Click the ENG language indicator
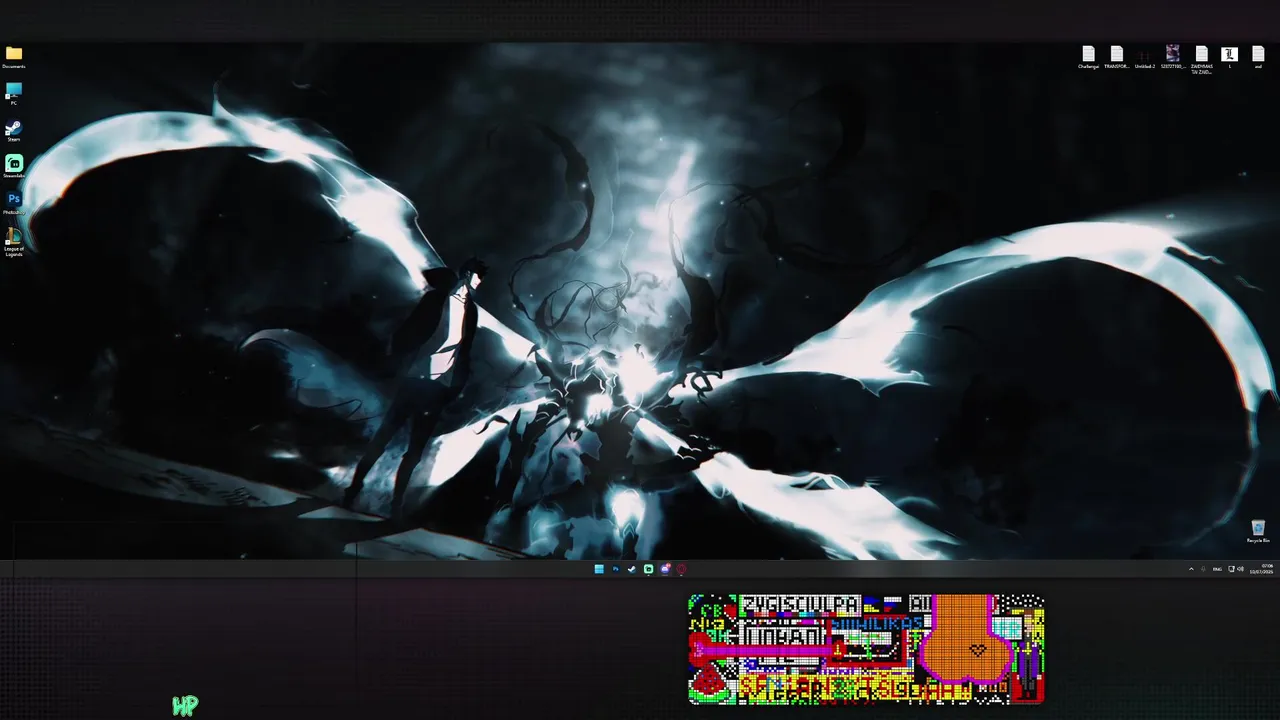The height and width of the screenshot is (720, 1280). click(1217, 569)
